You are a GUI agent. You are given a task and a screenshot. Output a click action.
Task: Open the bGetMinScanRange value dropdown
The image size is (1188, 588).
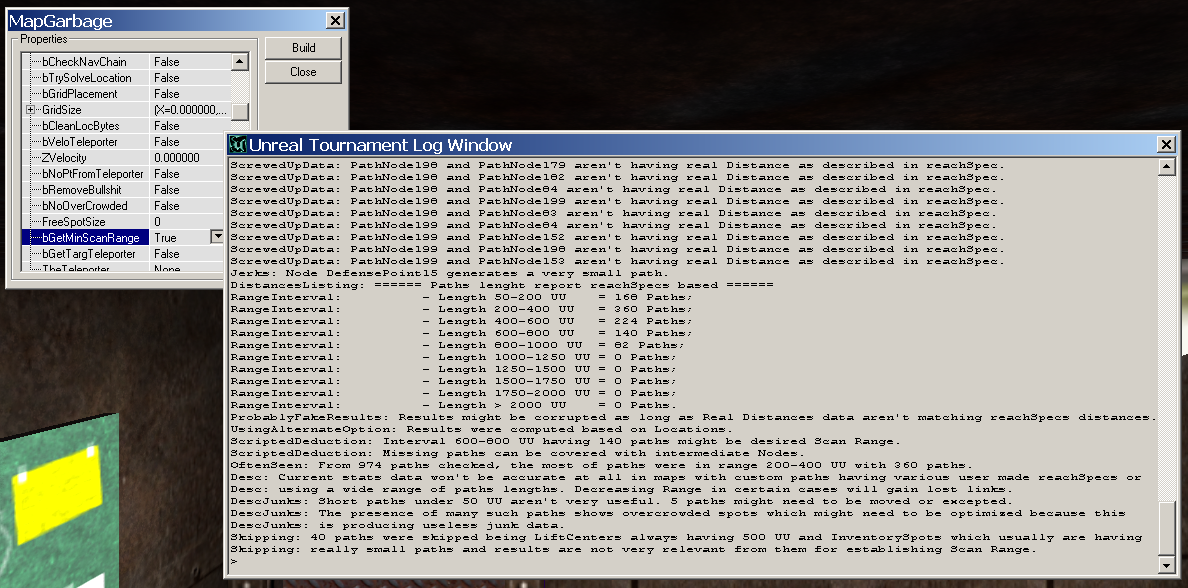pos(217,237)
